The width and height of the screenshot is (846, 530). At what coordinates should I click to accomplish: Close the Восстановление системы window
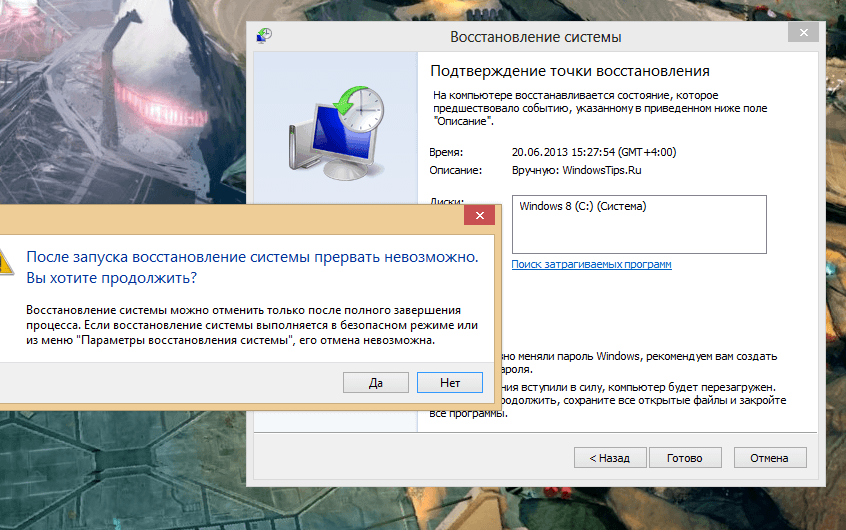coord(803,32)
